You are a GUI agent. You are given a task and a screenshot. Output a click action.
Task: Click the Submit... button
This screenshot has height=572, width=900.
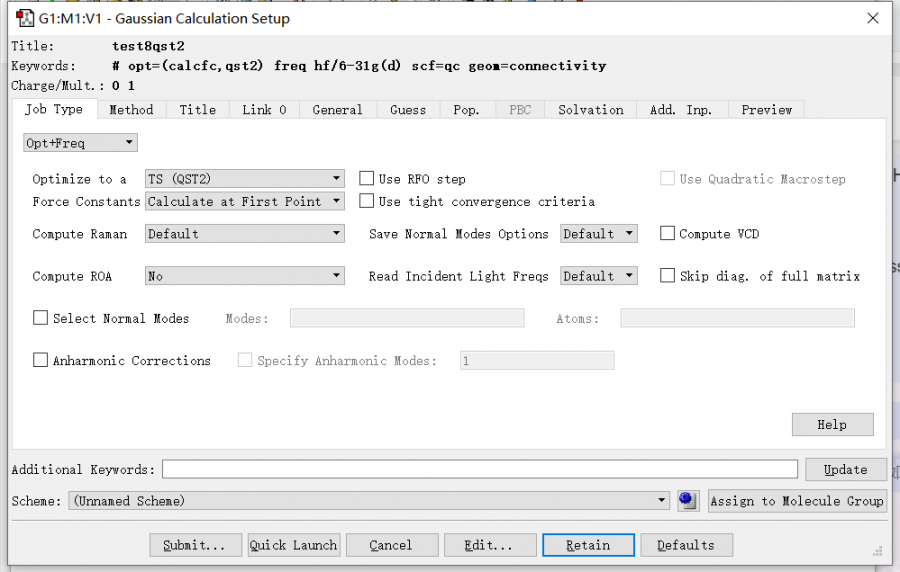click(x=195, y=545)
